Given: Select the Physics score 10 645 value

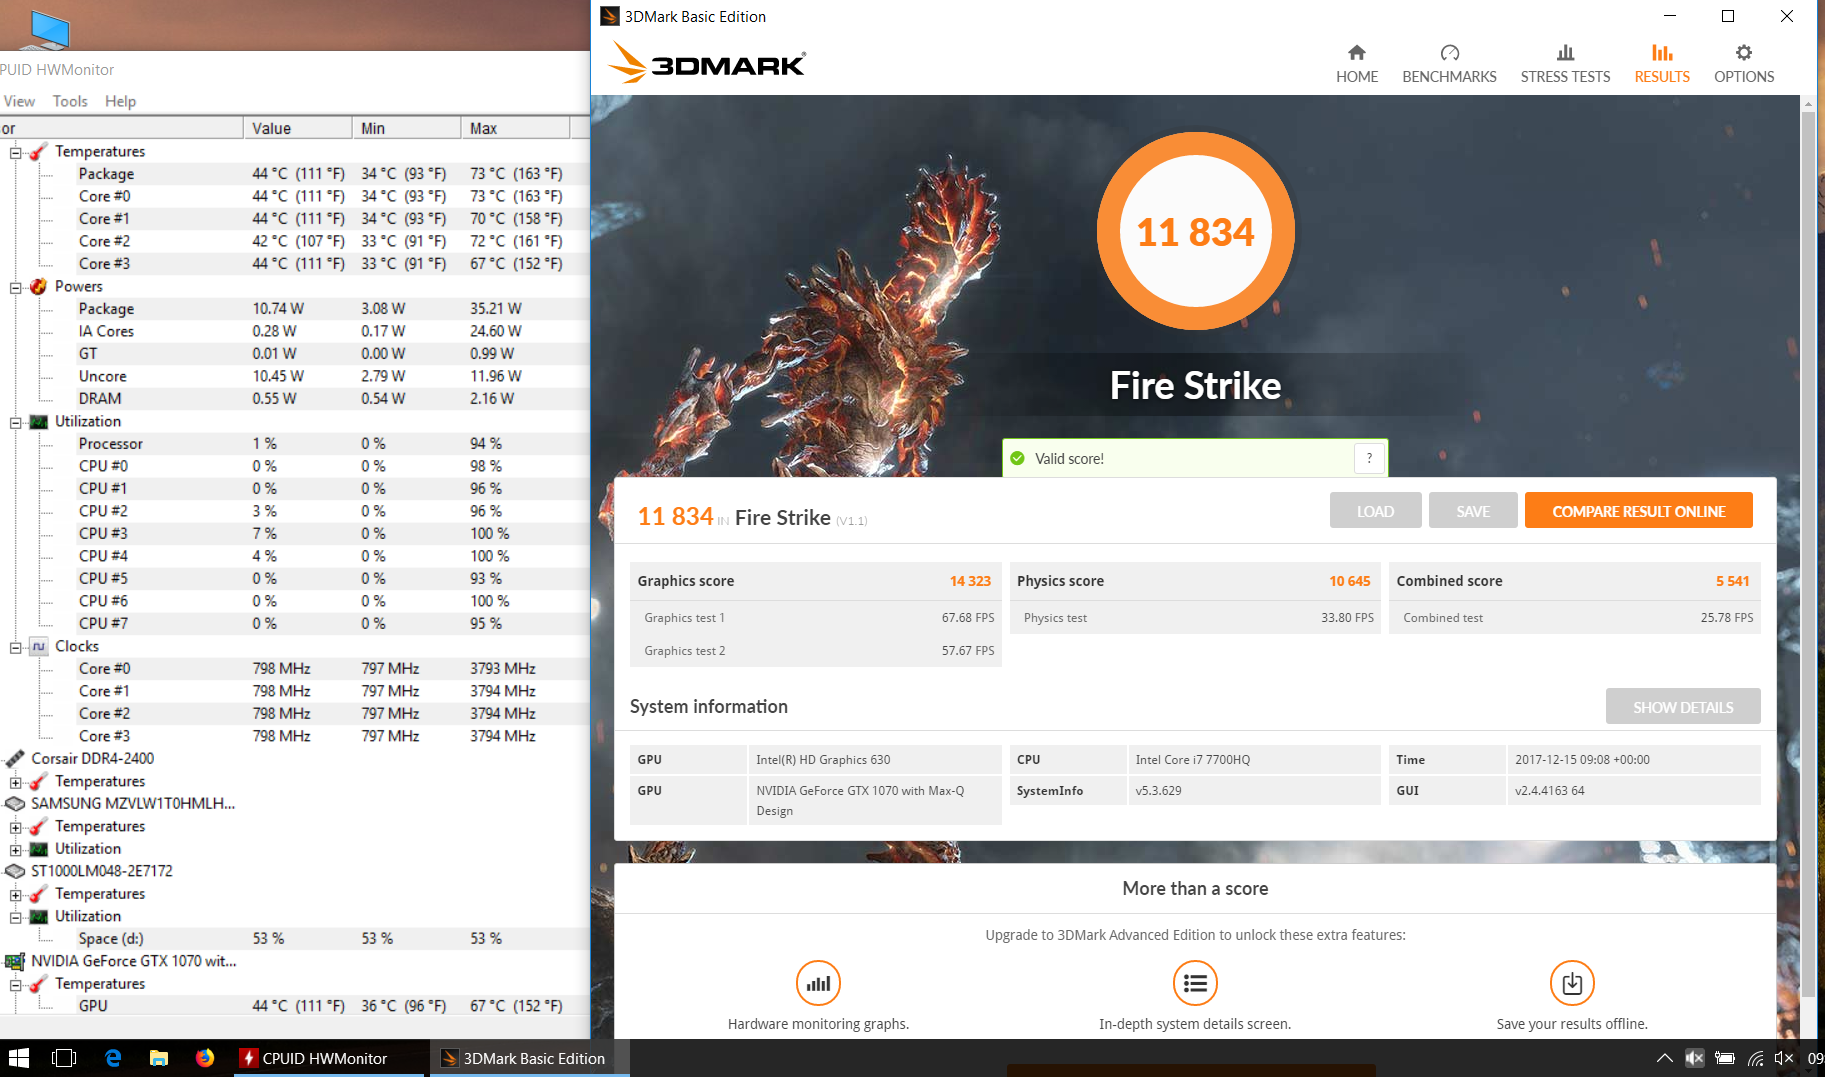Looking at the screenshot, I should 1349,581.
